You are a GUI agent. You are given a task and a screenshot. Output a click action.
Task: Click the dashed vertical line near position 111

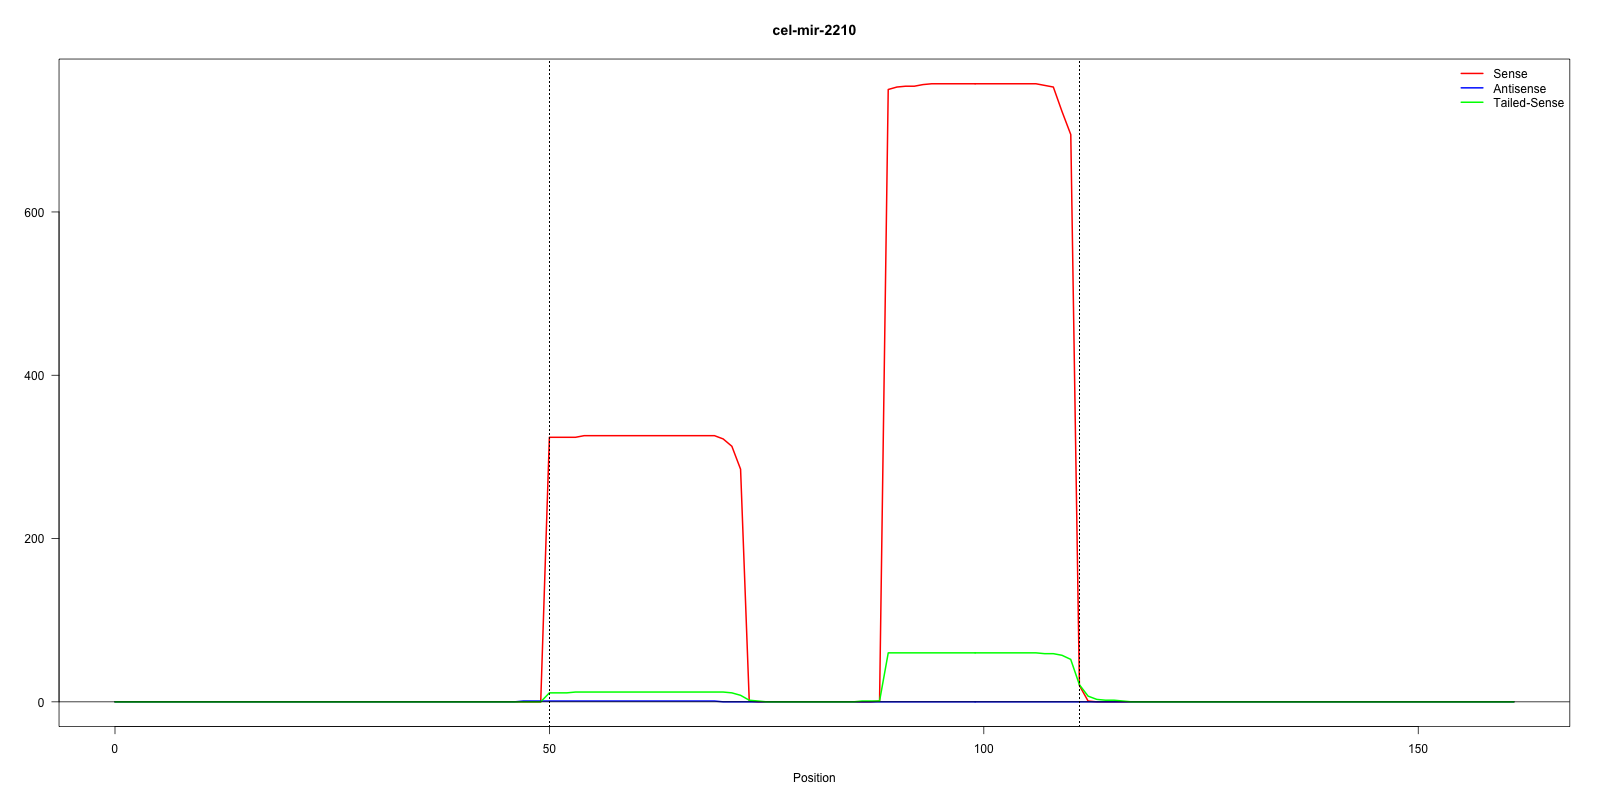pos(1079,400)
